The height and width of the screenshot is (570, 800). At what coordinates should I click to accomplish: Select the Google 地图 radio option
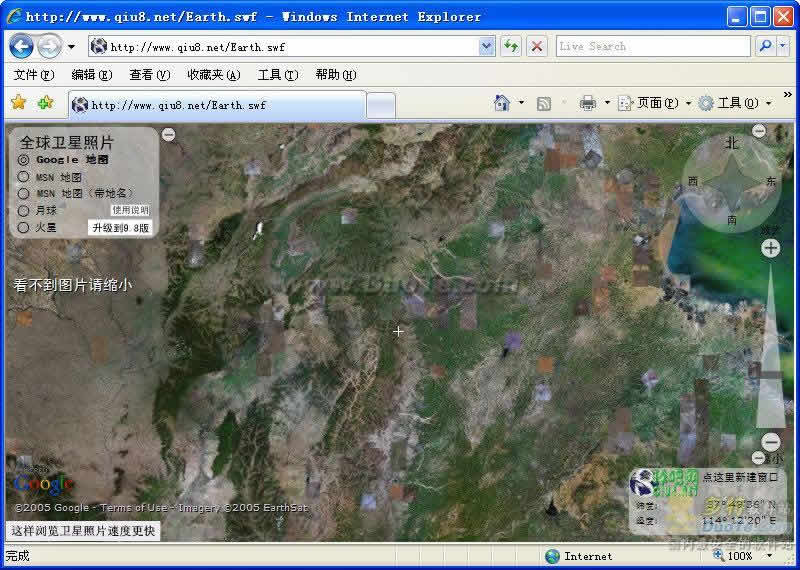click(x=23, y=160)
